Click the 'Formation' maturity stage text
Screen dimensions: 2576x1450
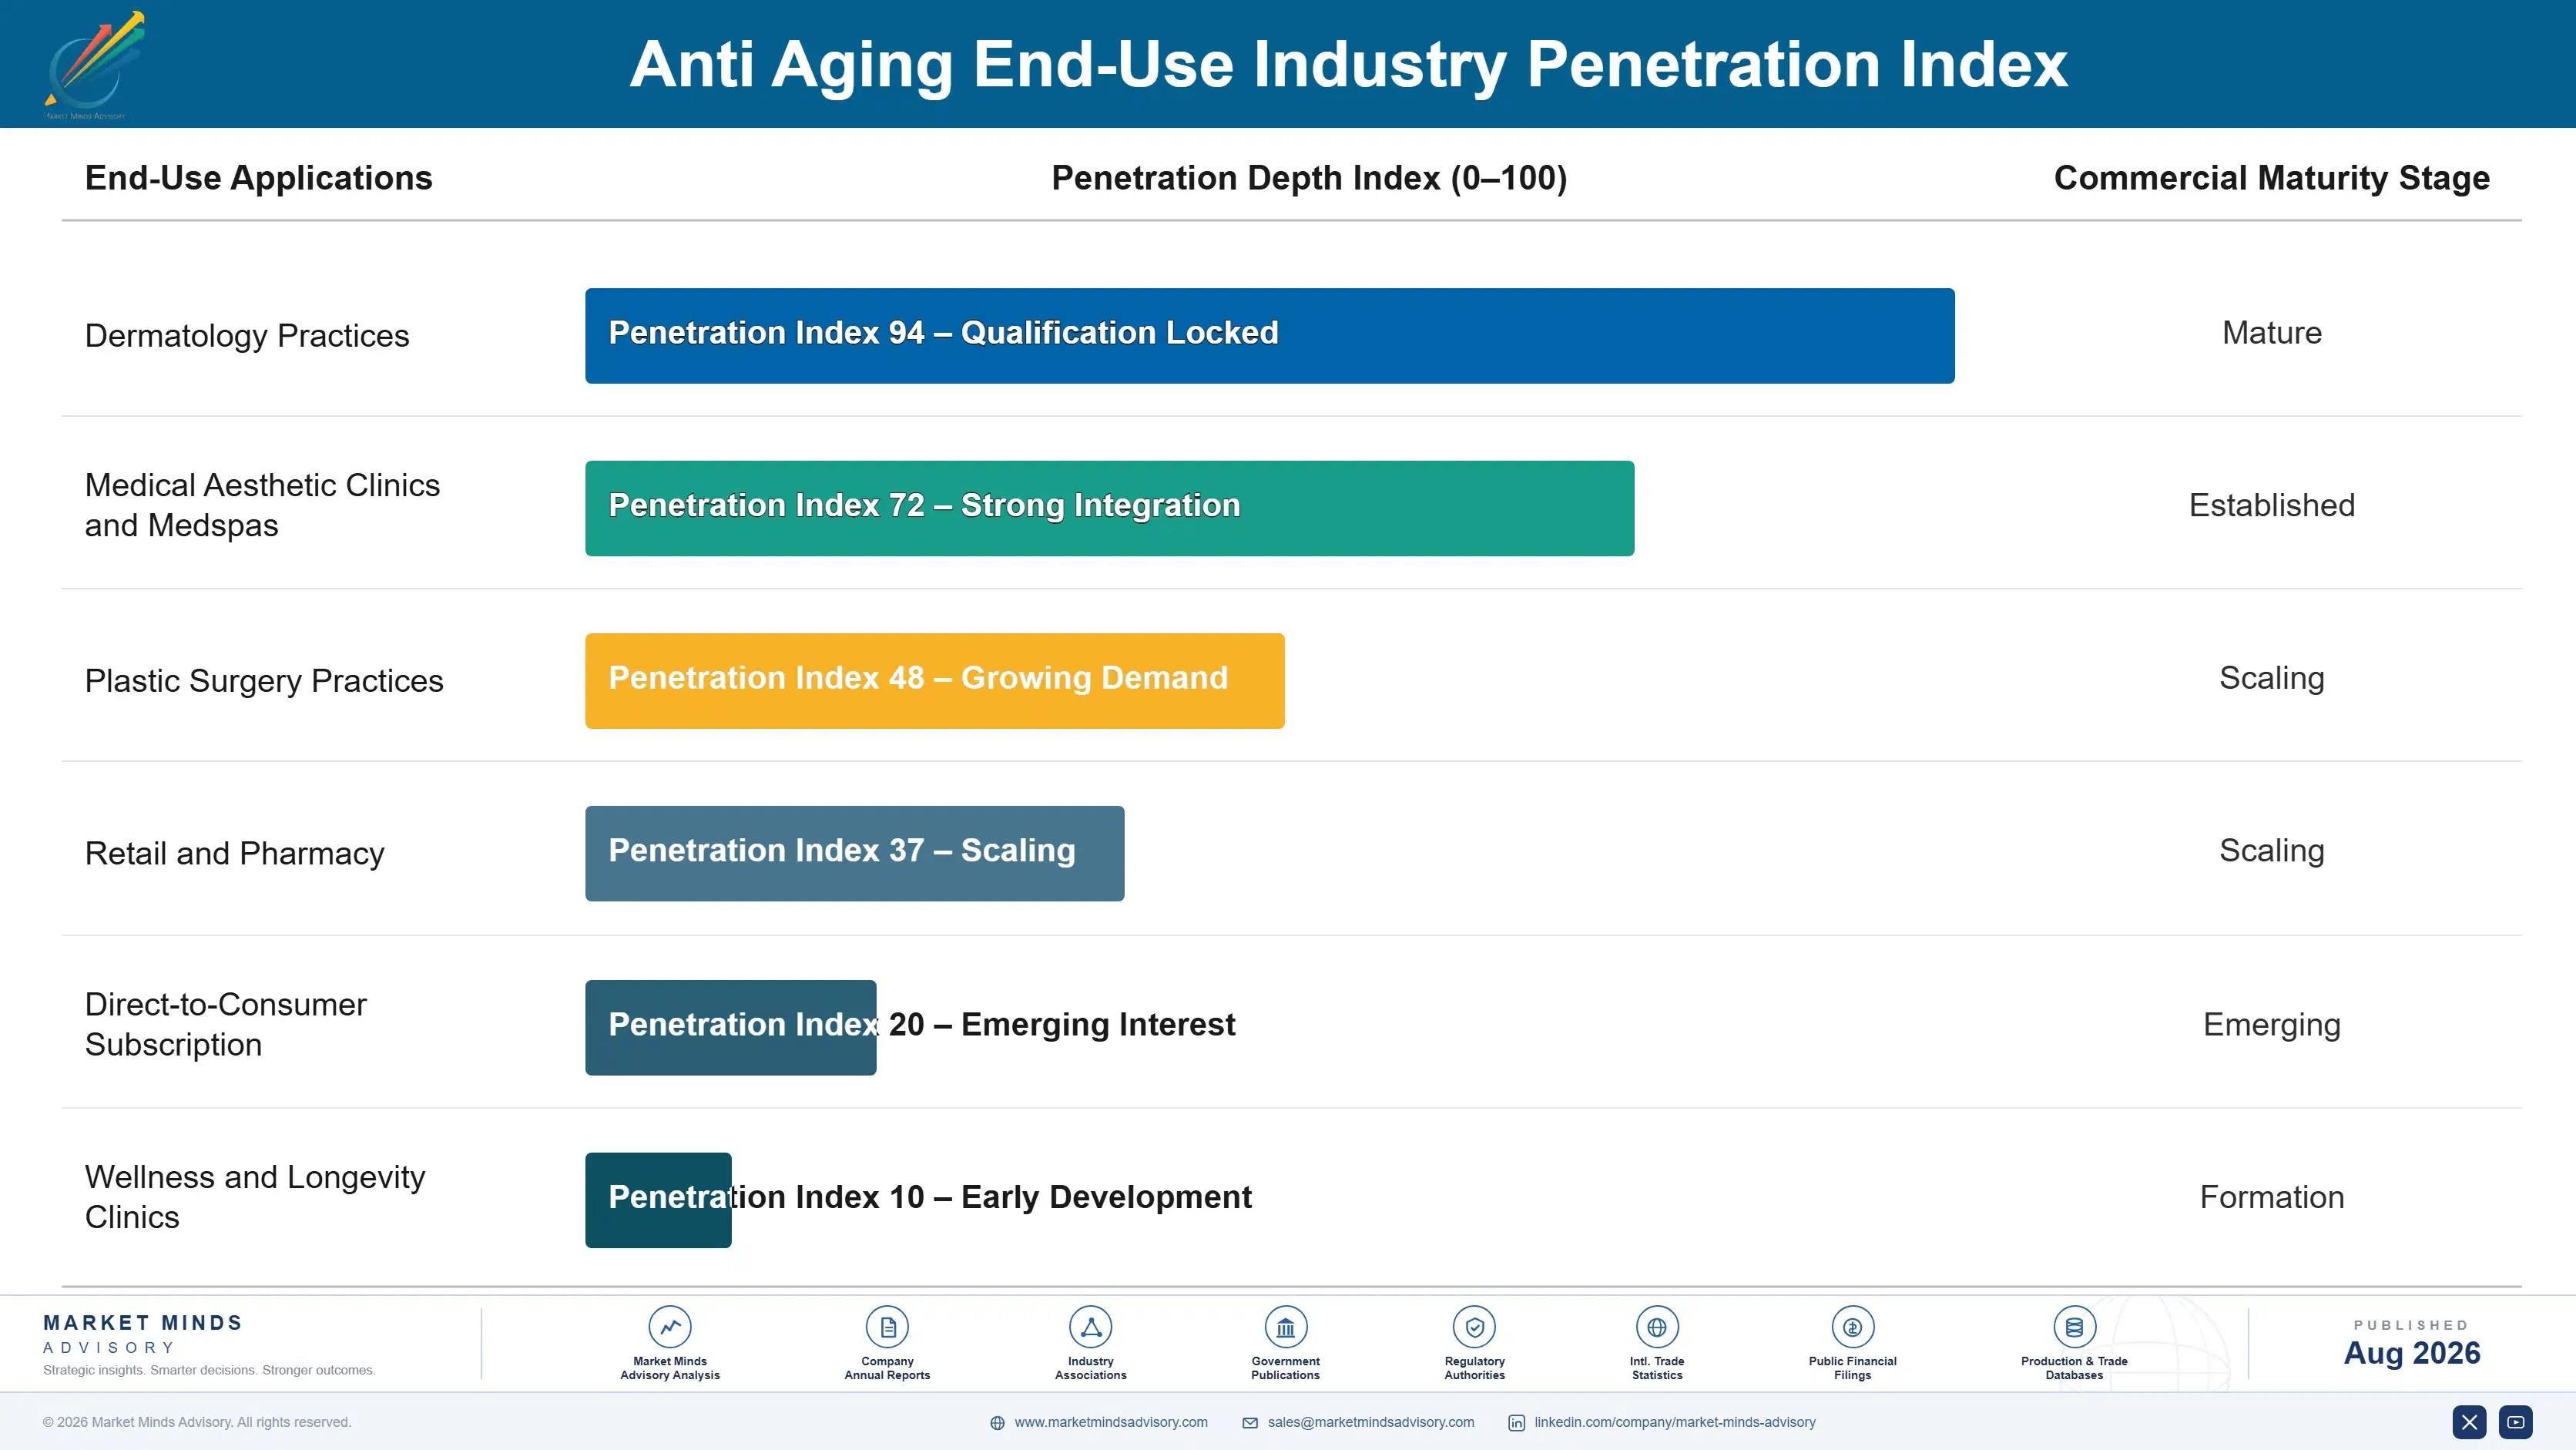pos(2272,1197)
